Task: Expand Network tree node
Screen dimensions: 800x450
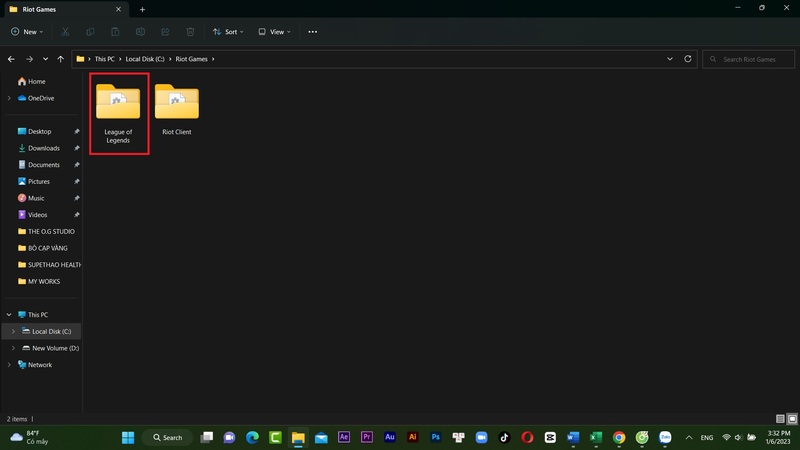Action: tap(9, 365)
